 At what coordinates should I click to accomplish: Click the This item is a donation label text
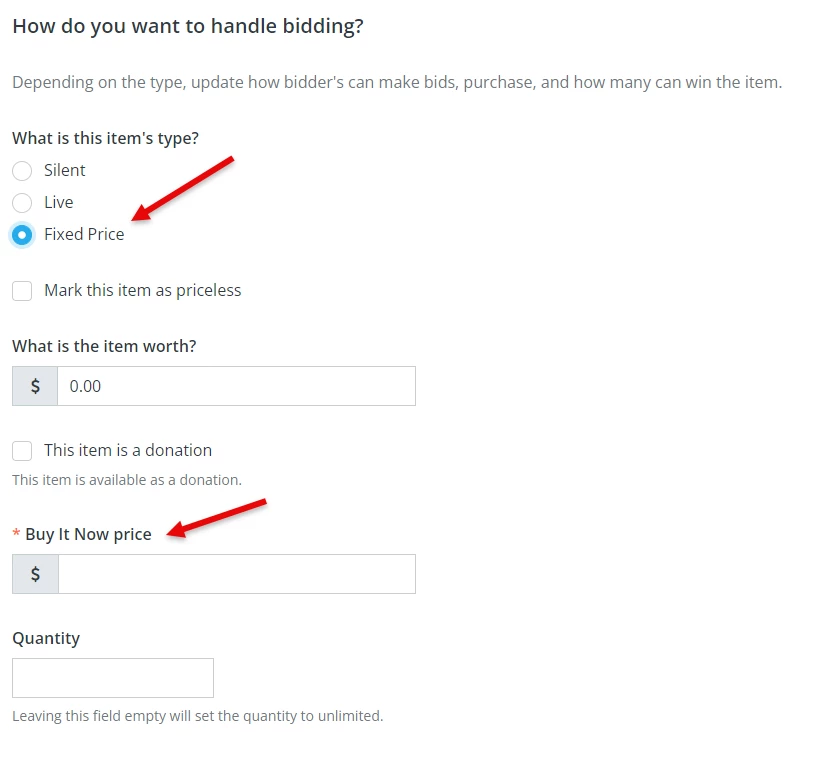tap(127, 450)
